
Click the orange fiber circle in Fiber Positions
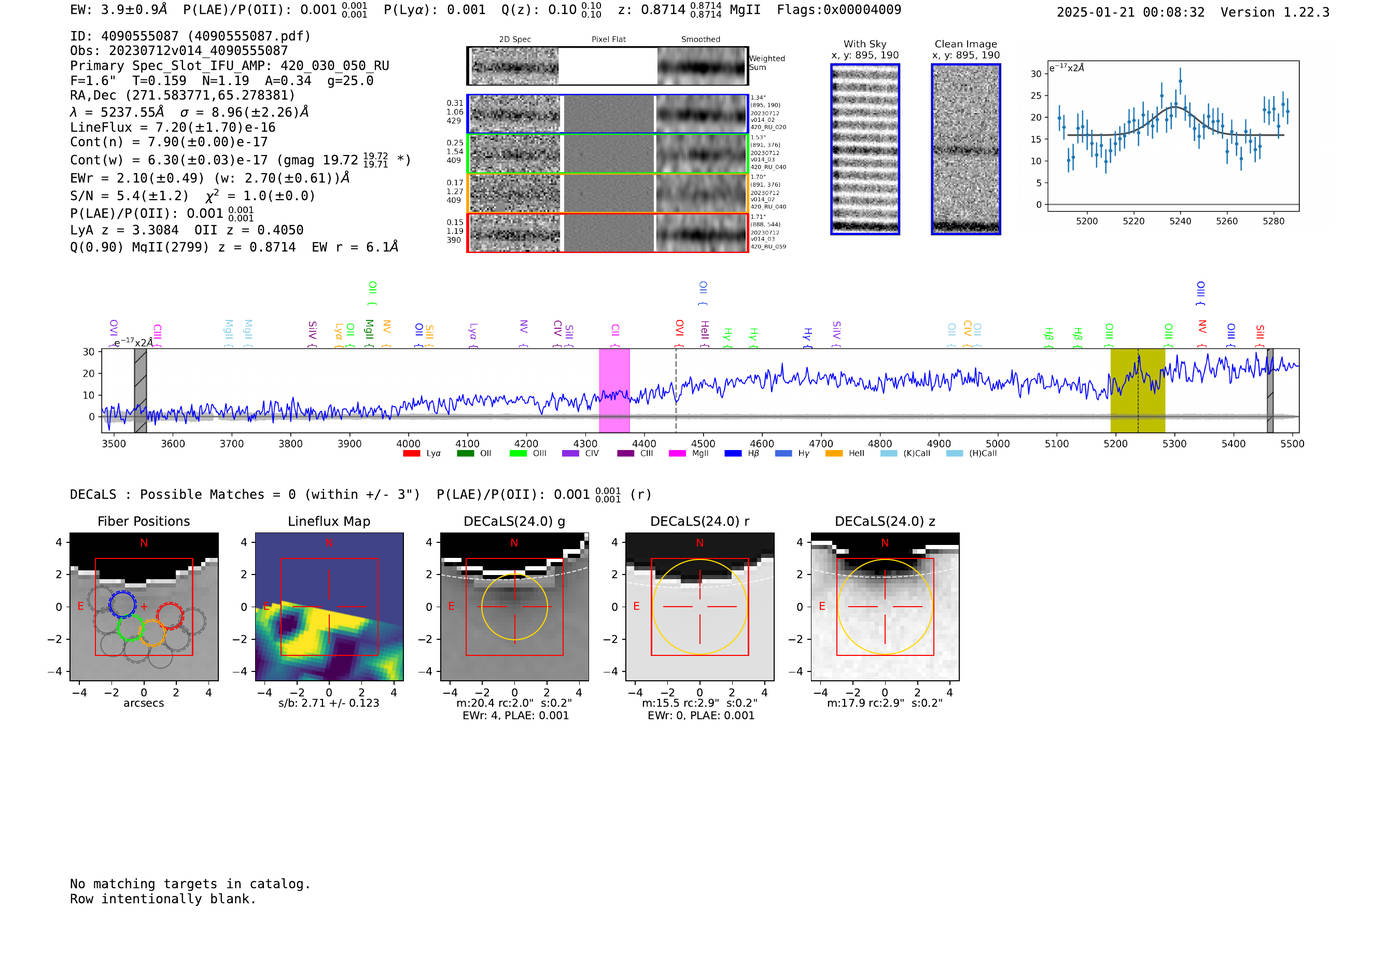152,633
